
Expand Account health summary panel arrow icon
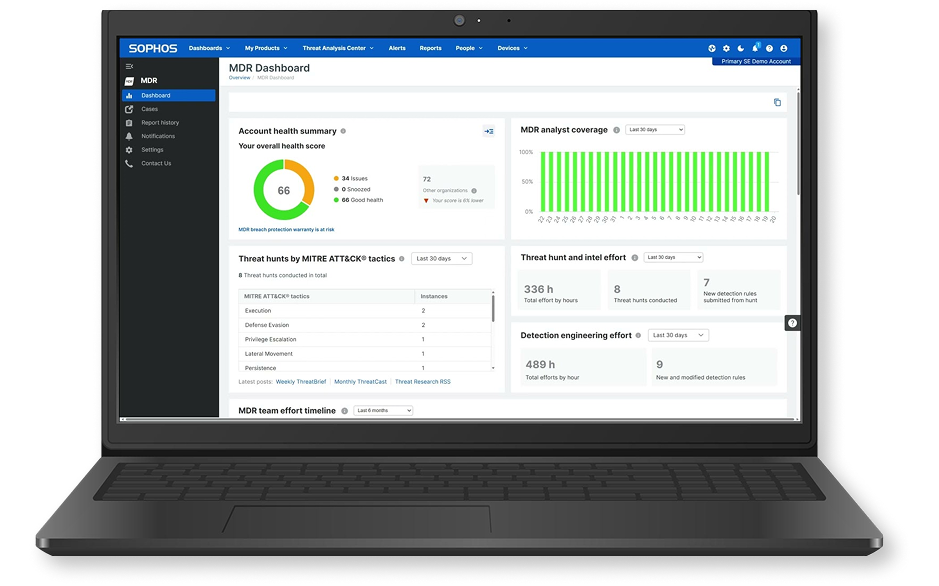(488, 131)
